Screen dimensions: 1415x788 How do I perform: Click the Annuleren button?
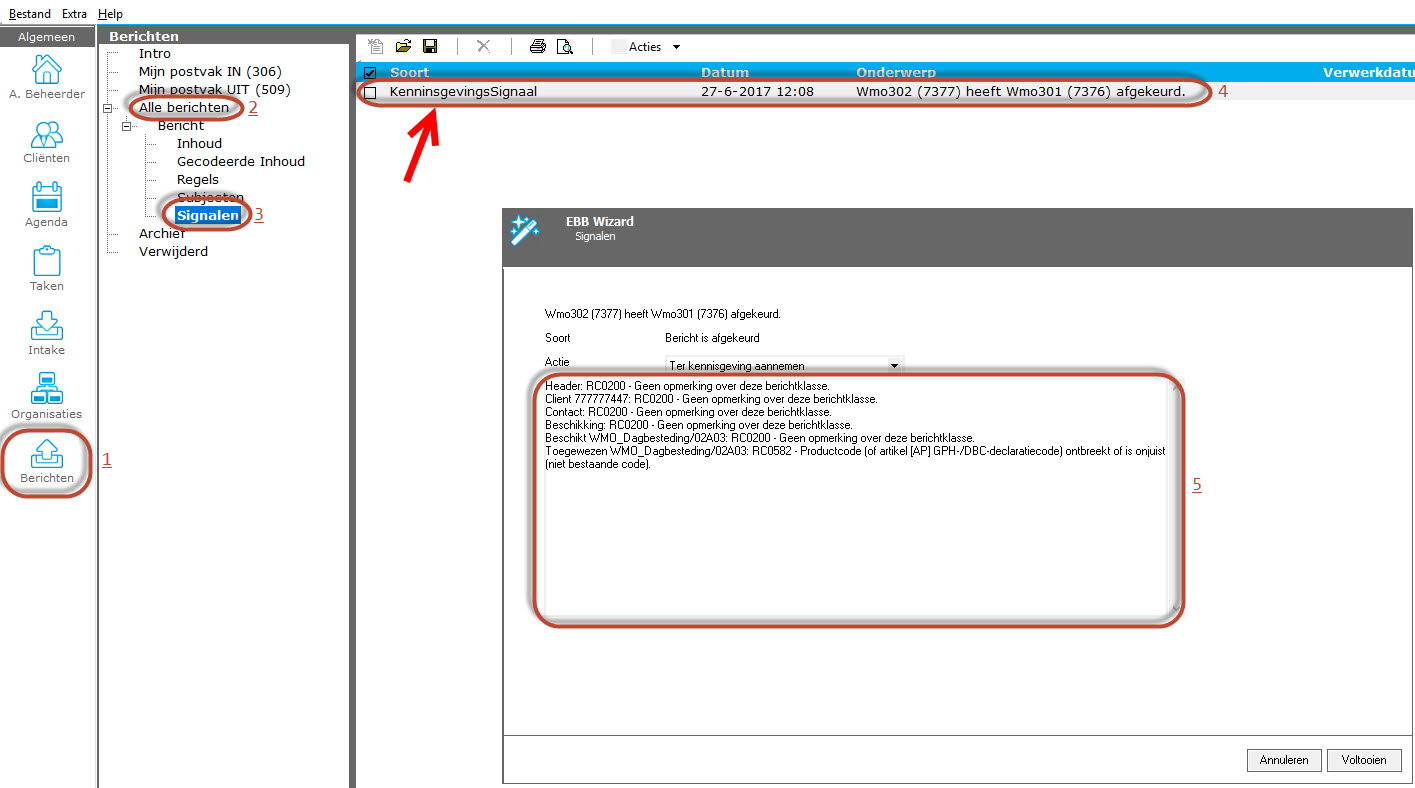coord(1284,760)
